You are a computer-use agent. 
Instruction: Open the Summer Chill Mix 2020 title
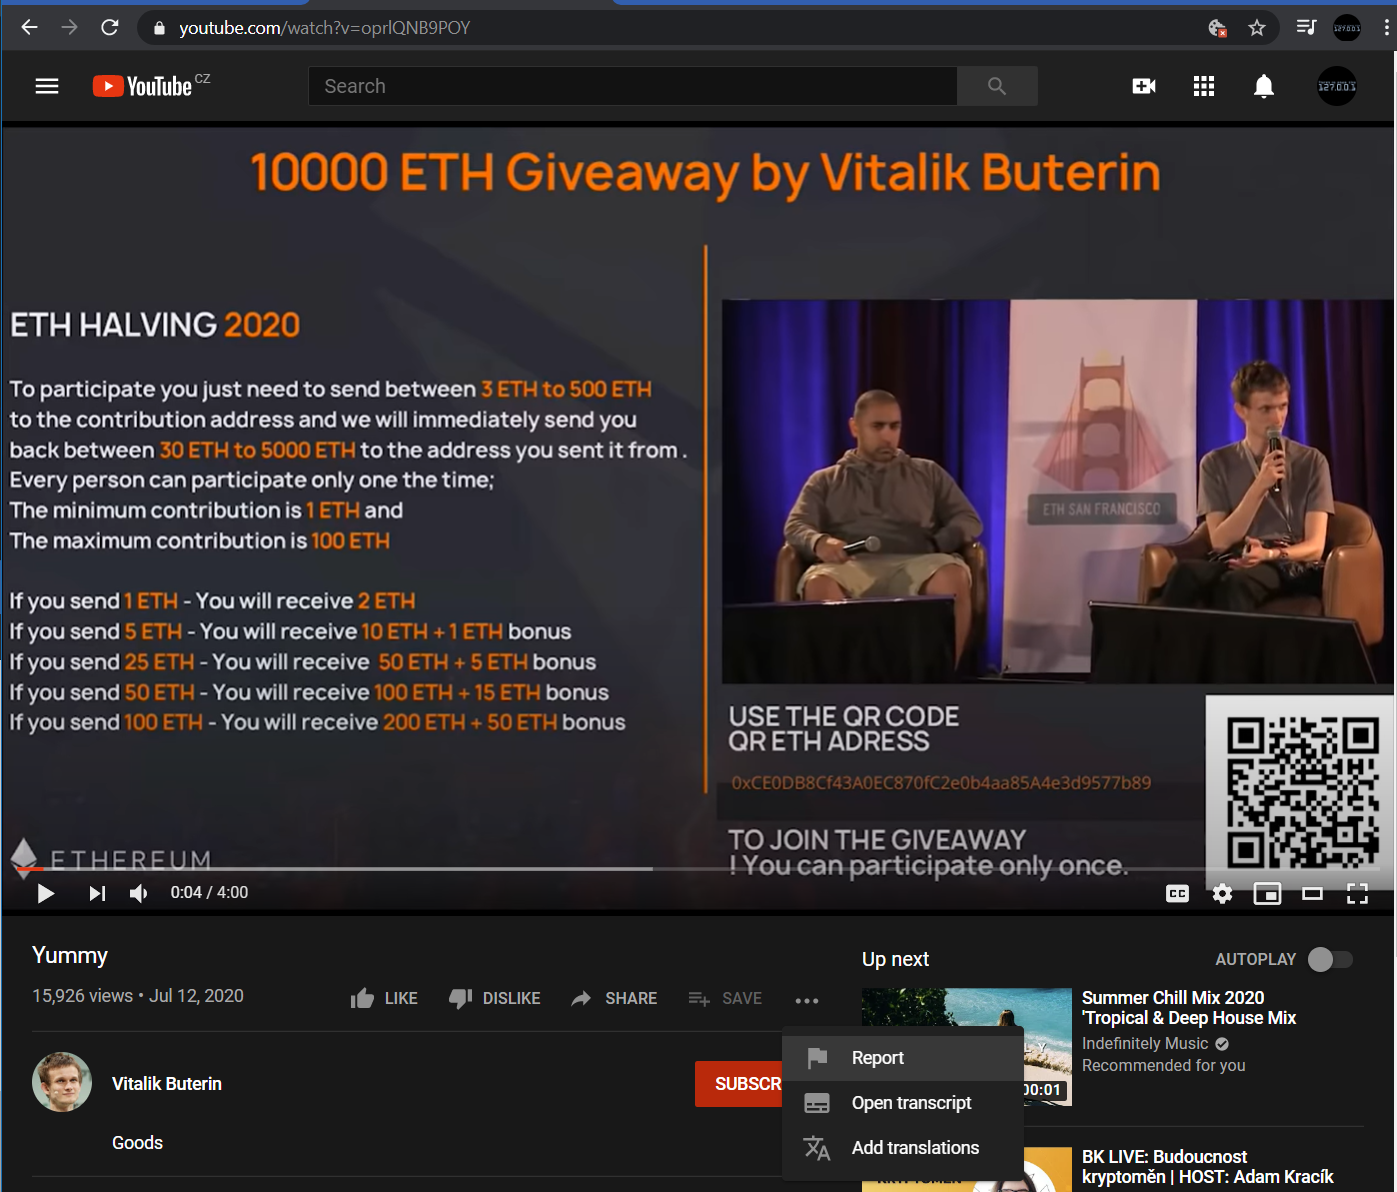pos(1189,1008)
